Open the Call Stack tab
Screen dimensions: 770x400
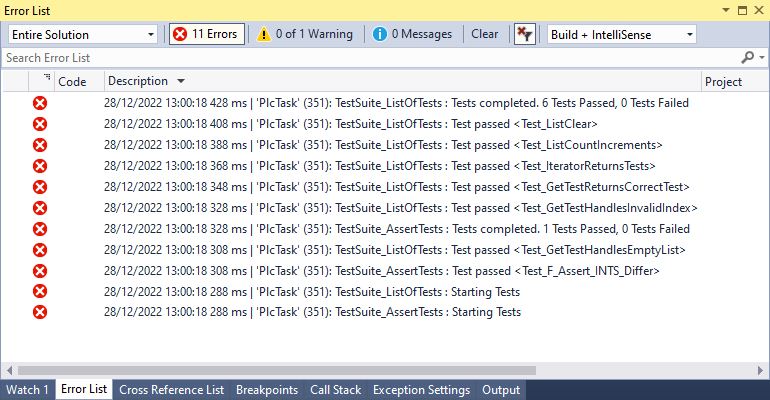point(335,390)
